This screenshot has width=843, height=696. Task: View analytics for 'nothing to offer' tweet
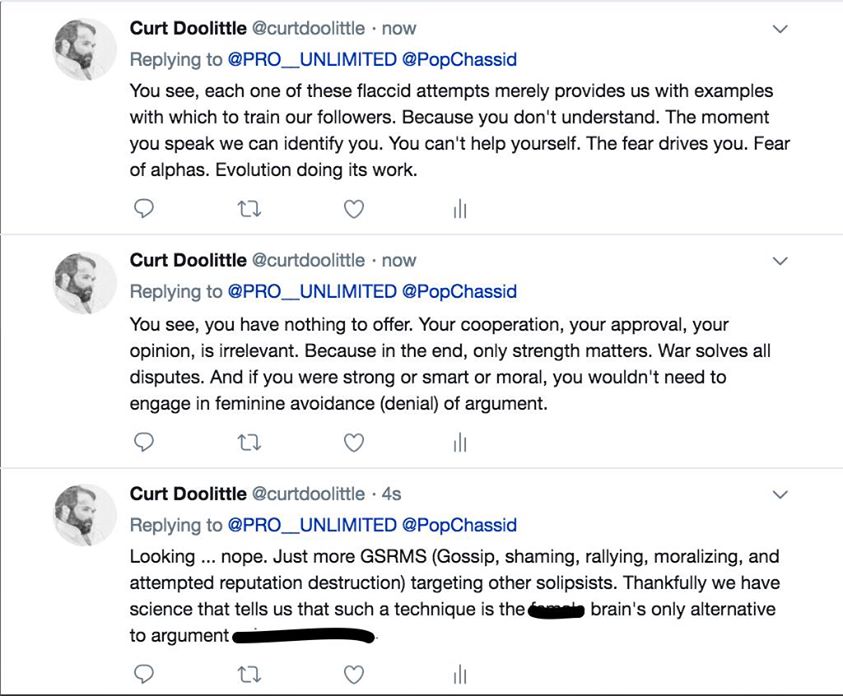pyautogui.click(x=460, y=442)
